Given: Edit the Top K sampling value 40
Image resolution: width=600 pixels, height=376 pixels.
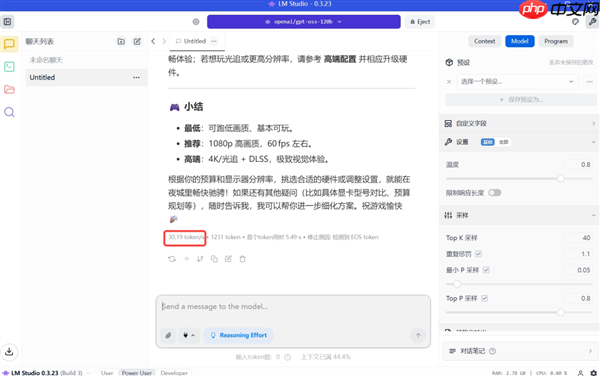Looking at the screenshot, I should pos(578,238).
